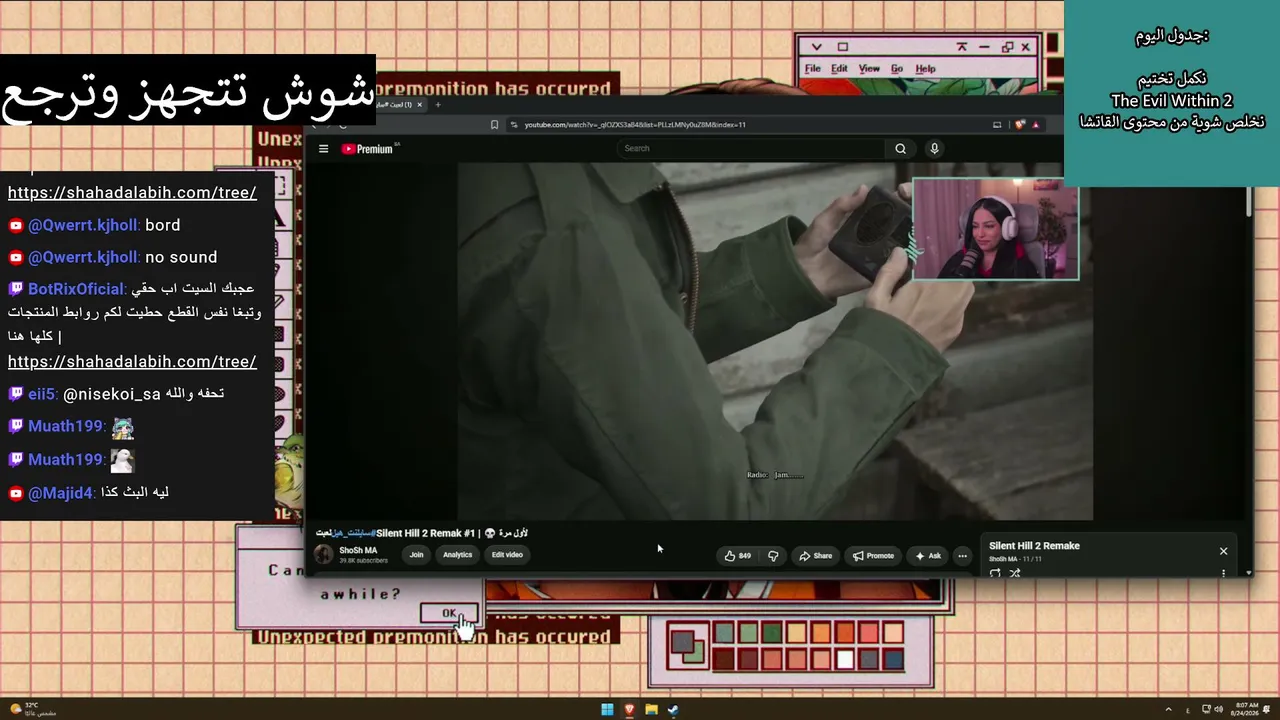Image resolution: width=1280 pixels, height=720 pixels.
Task: Open channel Analytics
Action: (457, 555)
